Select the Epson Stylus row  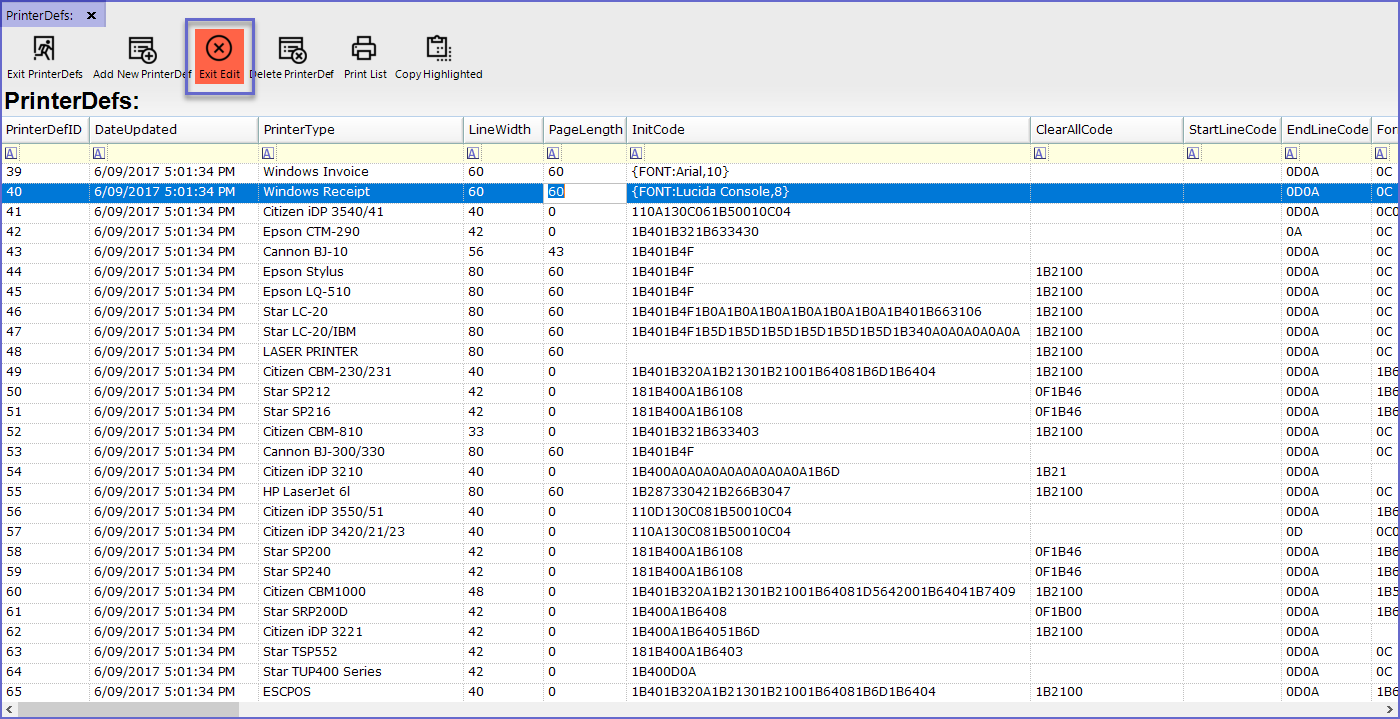[x=303, y=272]
